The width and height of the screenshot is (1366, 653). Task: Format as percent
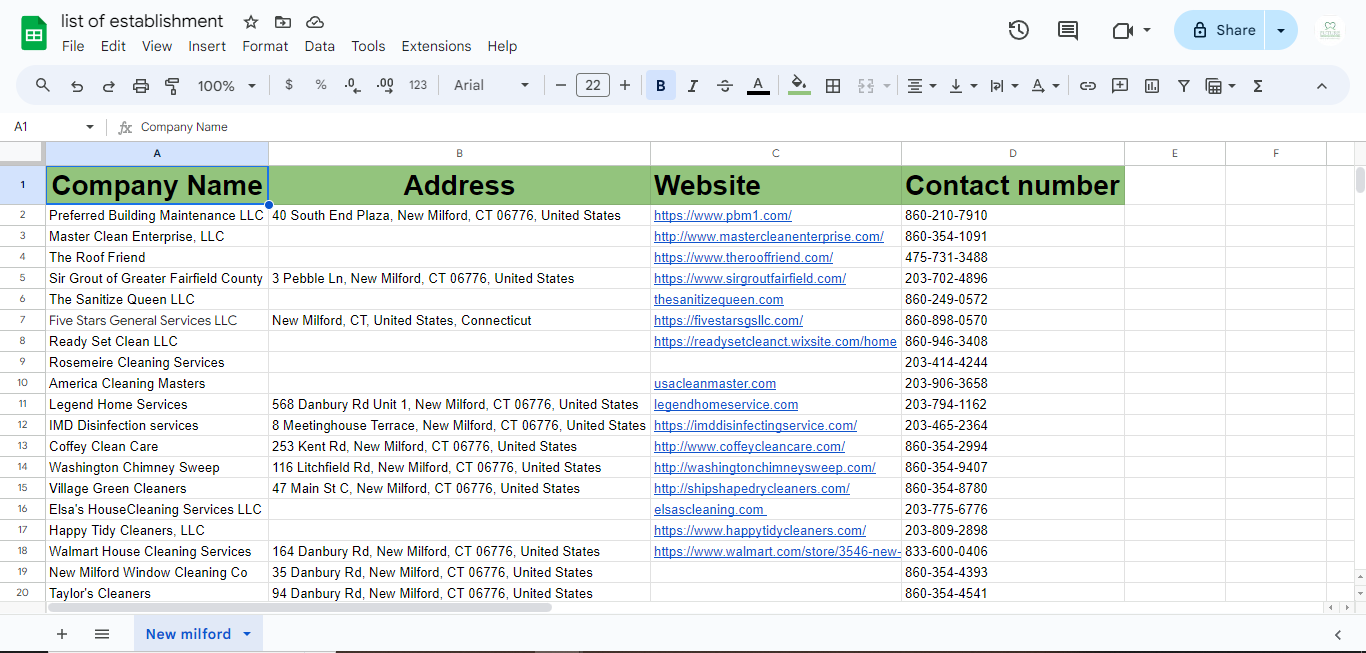(321, 86)
